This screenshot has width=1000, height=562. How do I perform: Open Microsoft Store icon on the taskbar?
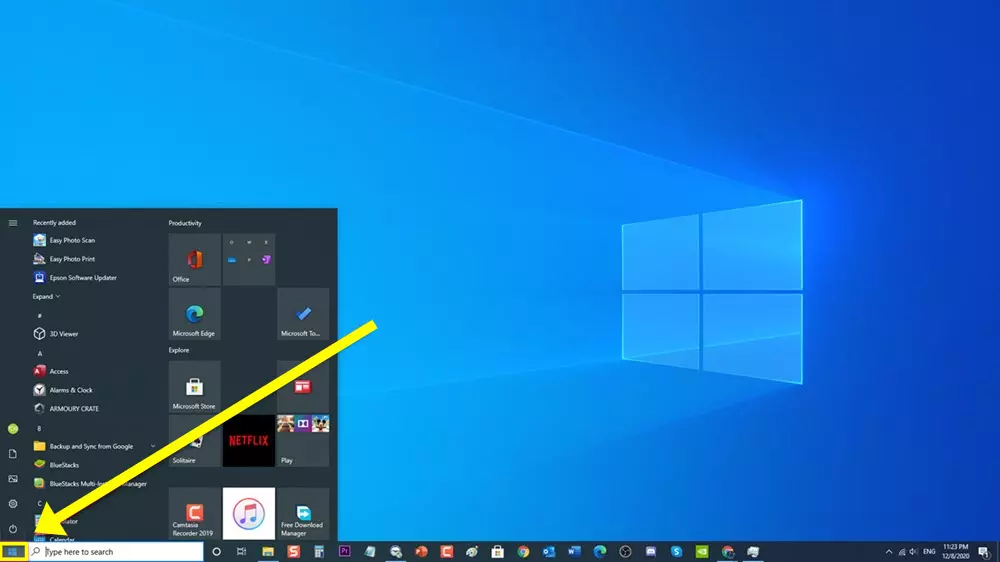point(497,552)
